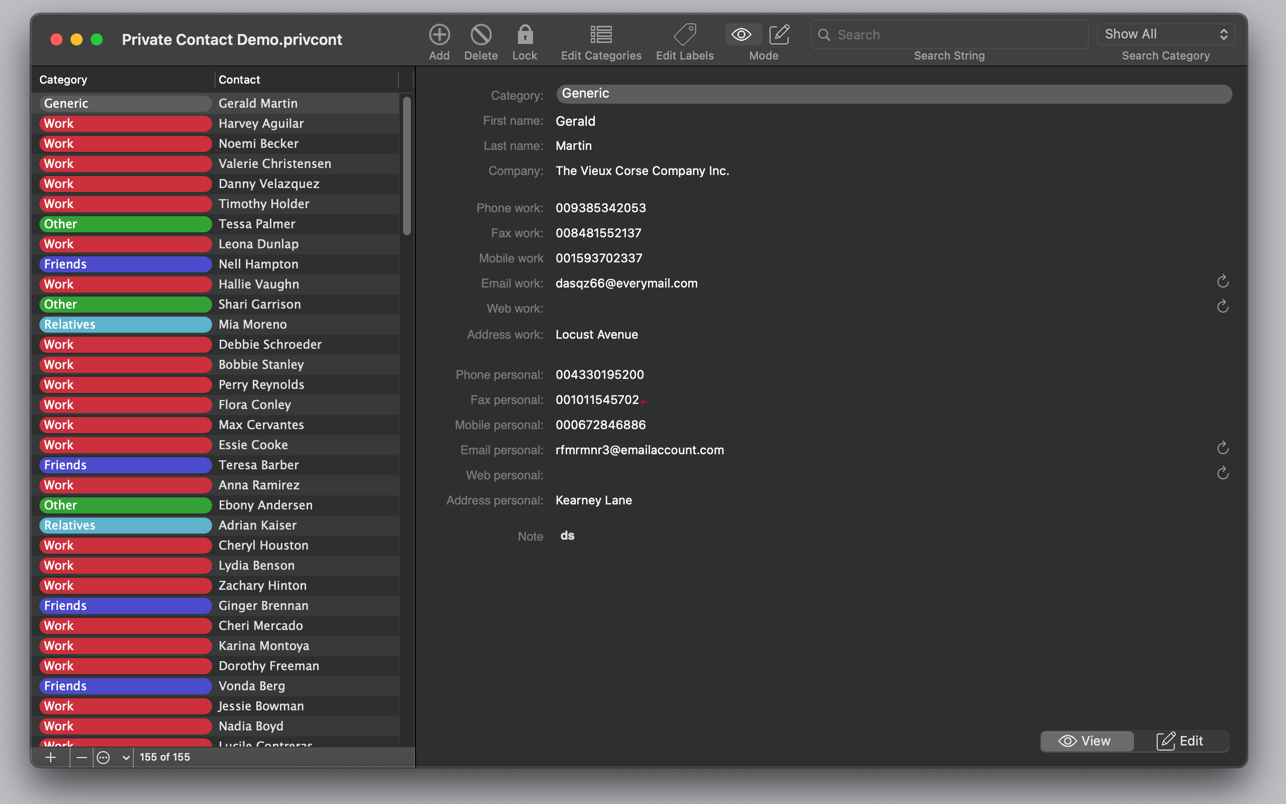Click the refresh icon next to Email personal
Viewport: 1286px width, 804px height.
tap(1222, 449)
